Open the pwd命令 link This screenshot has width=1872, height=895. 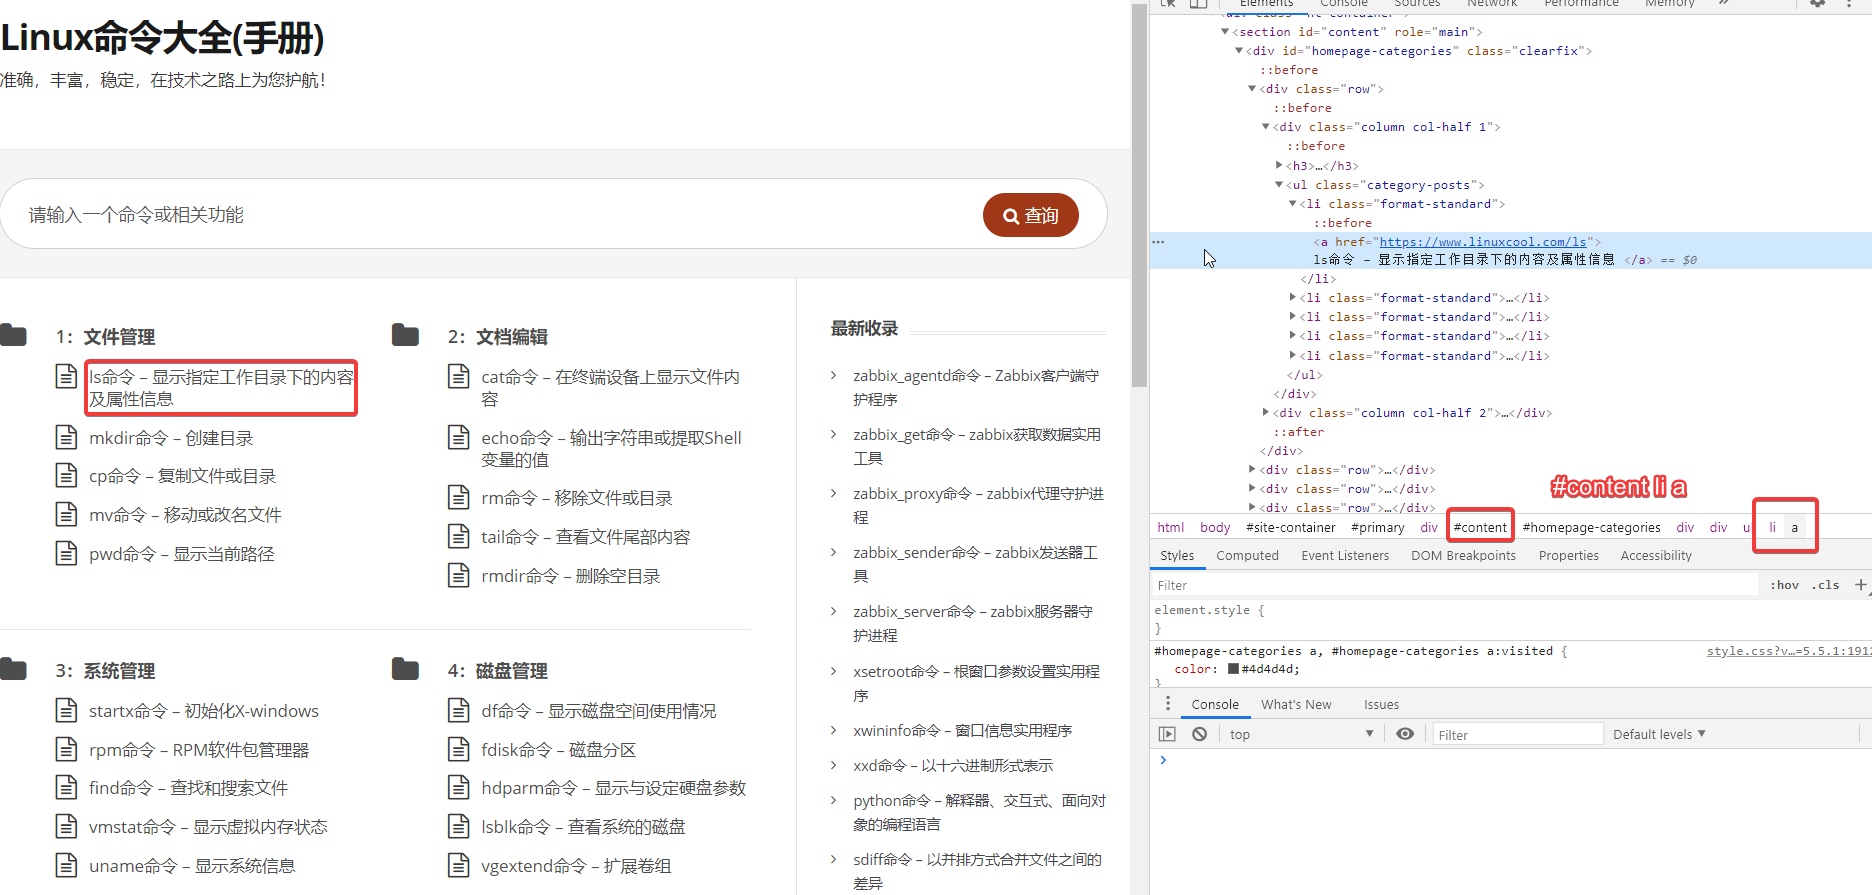click(x=181, y=554)
